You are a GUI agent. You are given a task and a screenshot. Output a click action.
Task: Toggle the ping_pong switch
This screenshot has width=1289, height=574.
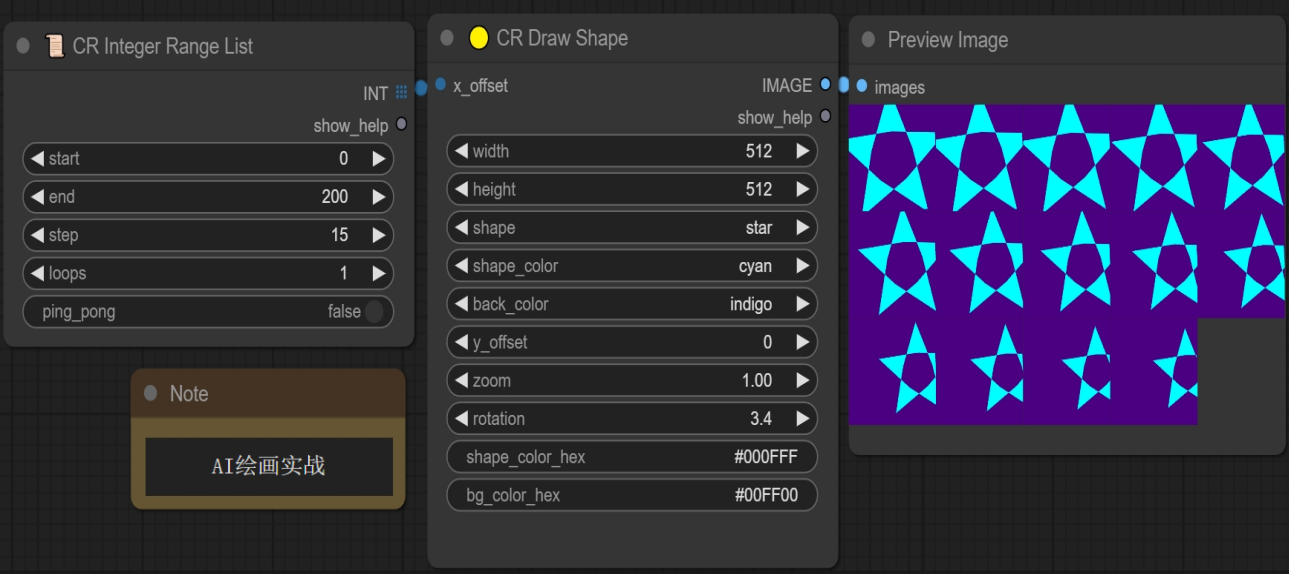click(374, 312)
